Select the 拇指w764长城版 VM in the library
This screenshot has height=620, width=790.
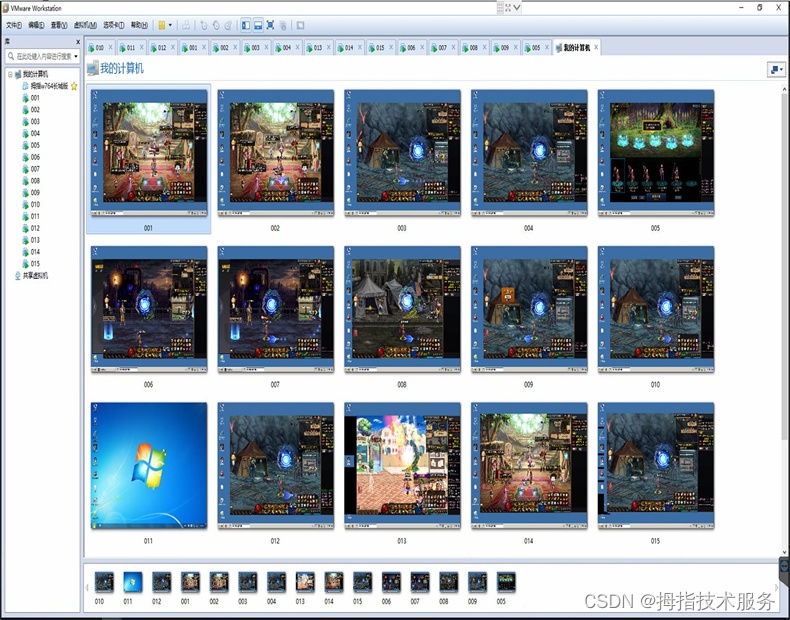tap(49, 86)
